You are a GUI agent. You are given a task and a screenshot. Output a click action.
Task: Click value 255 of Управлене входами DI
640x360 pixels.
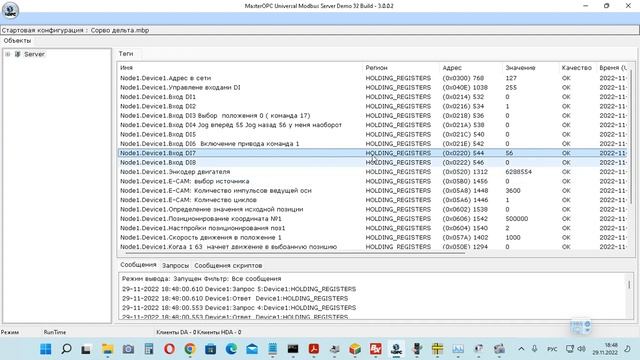(511, 87)
